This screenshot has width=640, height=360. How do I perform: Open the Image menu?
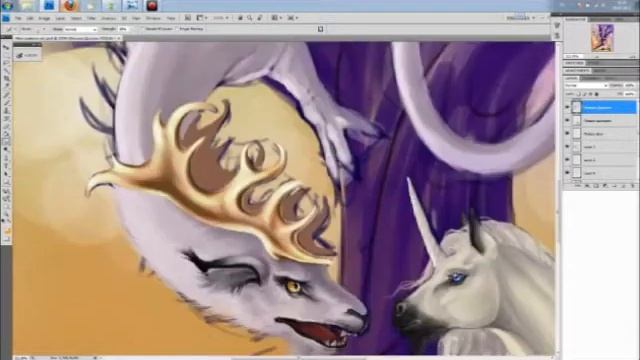(44, 18)
